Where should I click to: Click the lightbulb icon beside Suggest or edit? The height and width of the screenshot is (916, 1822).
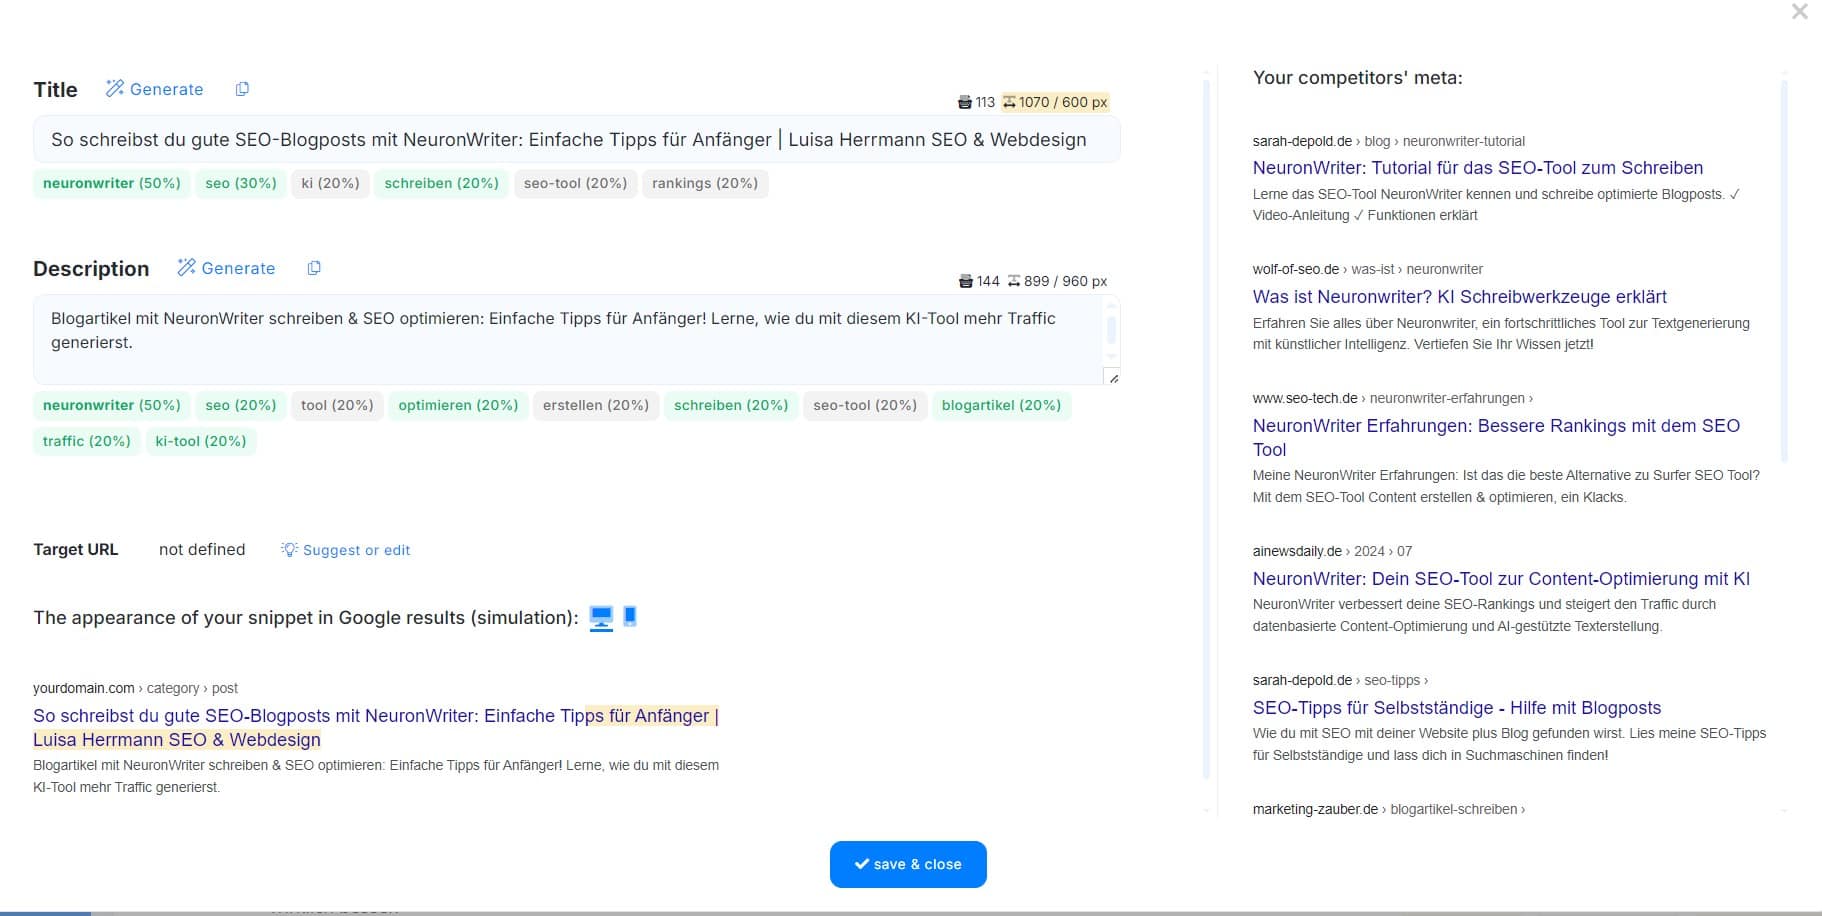pyautogui.click(x=289, y=549)
